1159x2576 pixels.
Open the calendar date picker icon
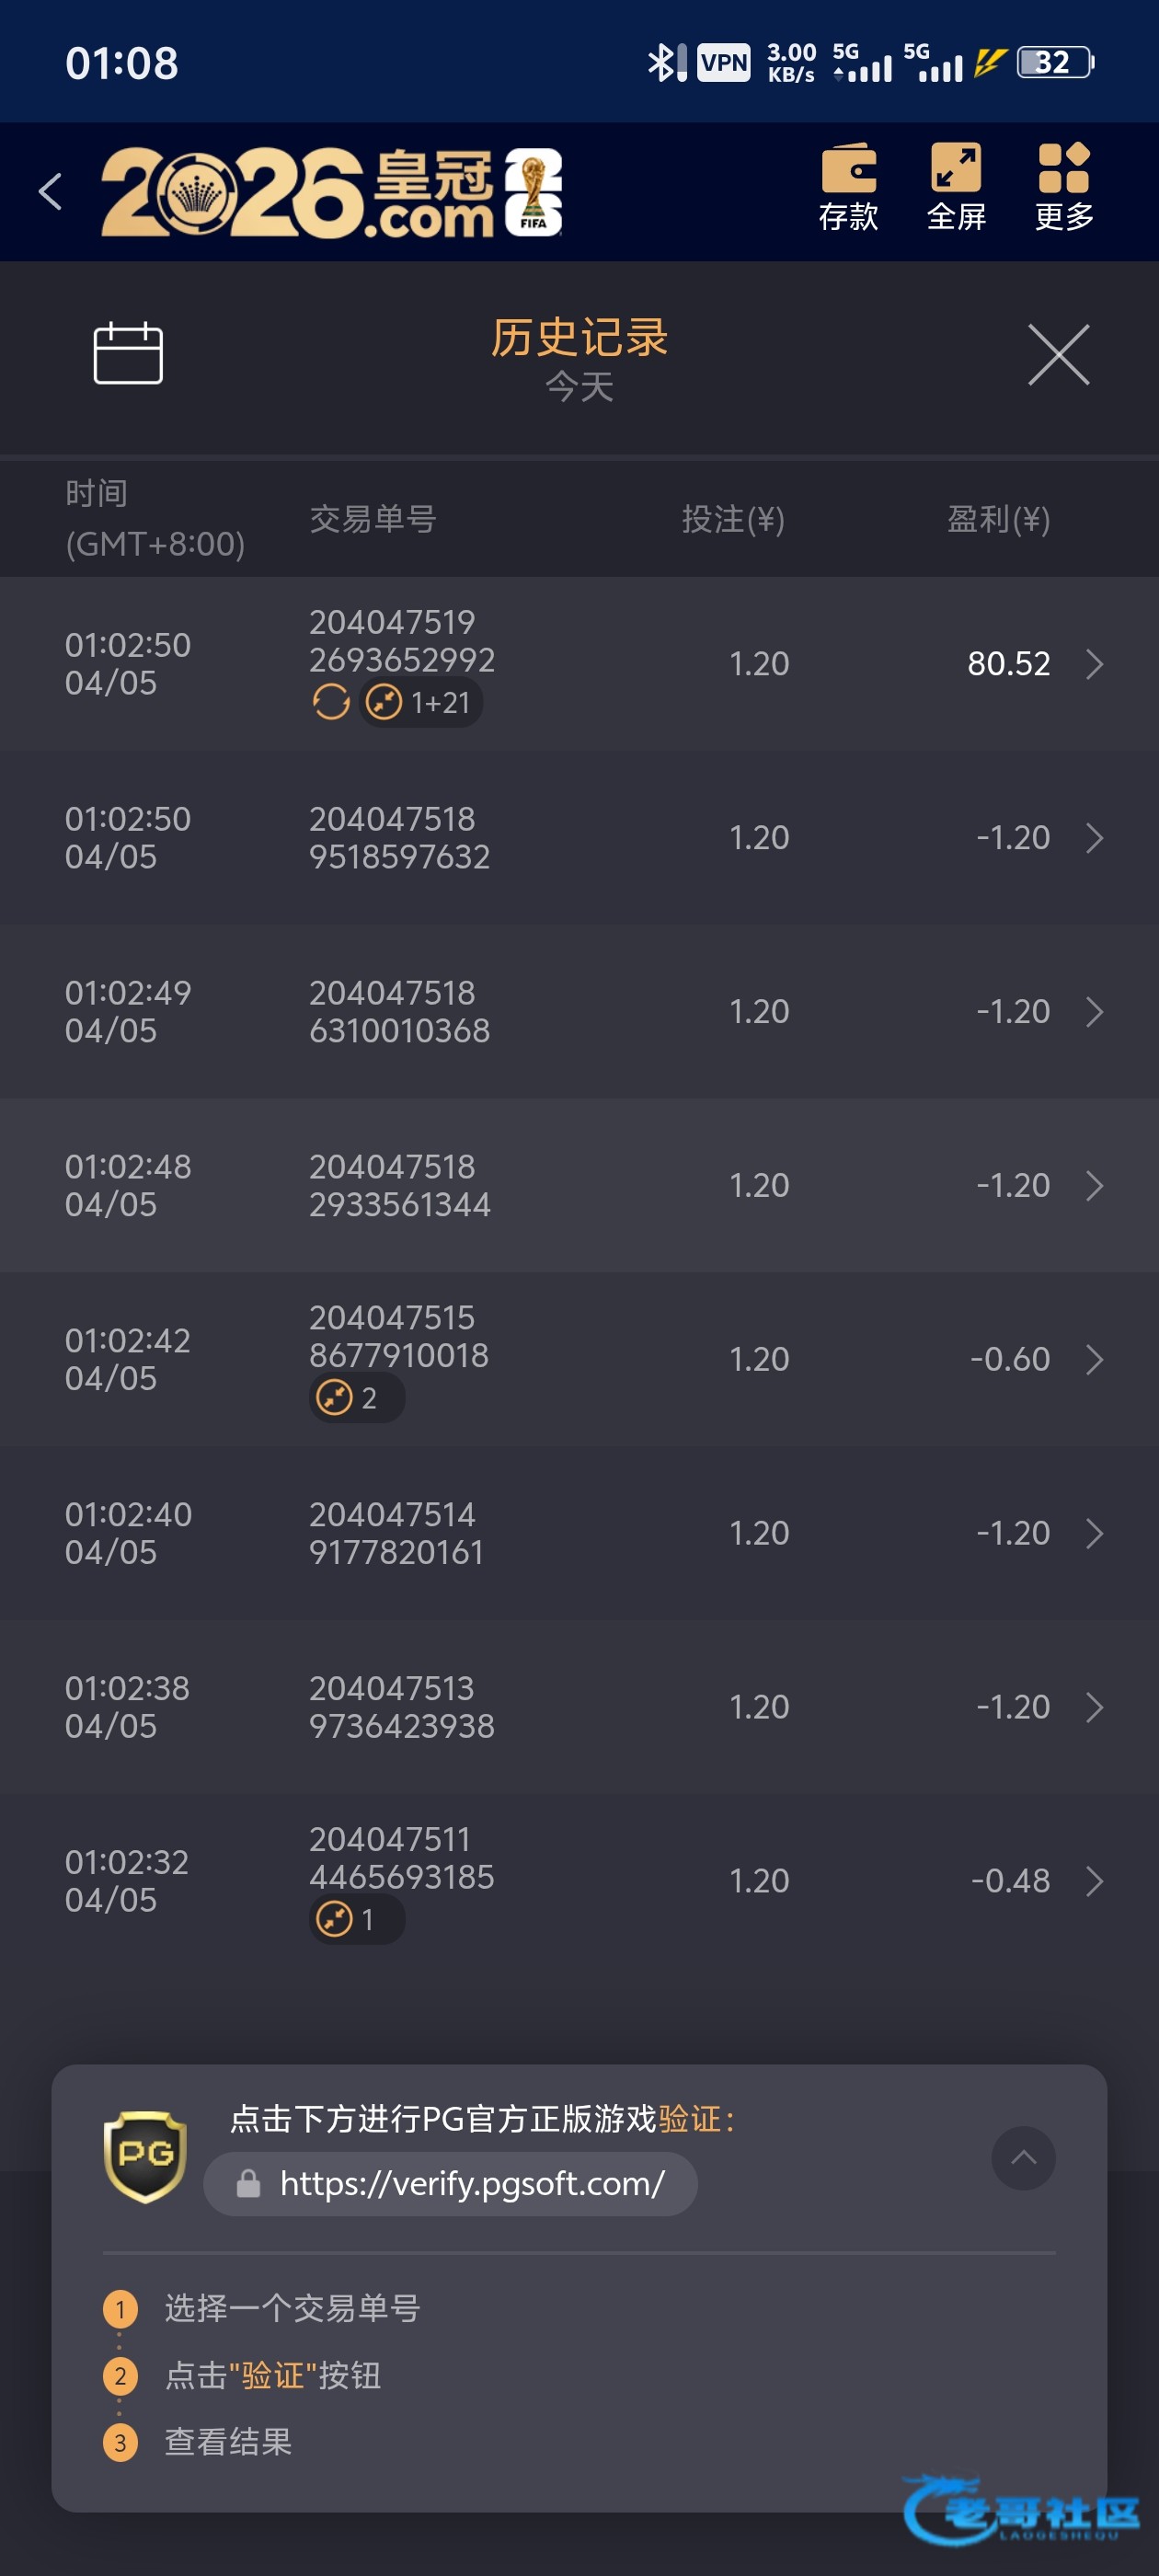(128, 353)
